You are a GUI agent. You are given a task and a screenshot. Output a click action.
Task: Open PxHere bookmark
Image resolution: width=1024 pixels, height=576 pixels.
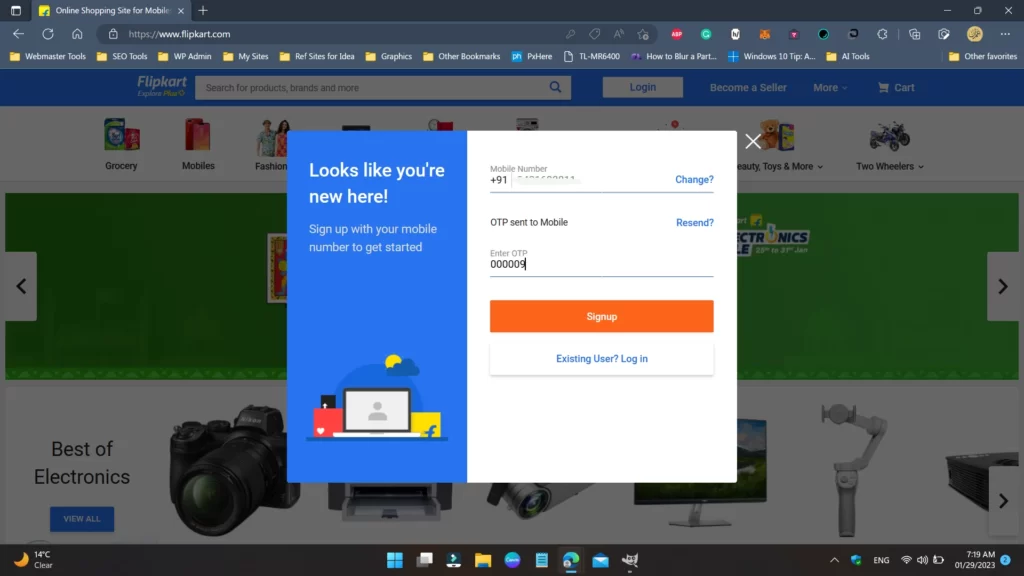pyautogui.click(x=532, y=56)
